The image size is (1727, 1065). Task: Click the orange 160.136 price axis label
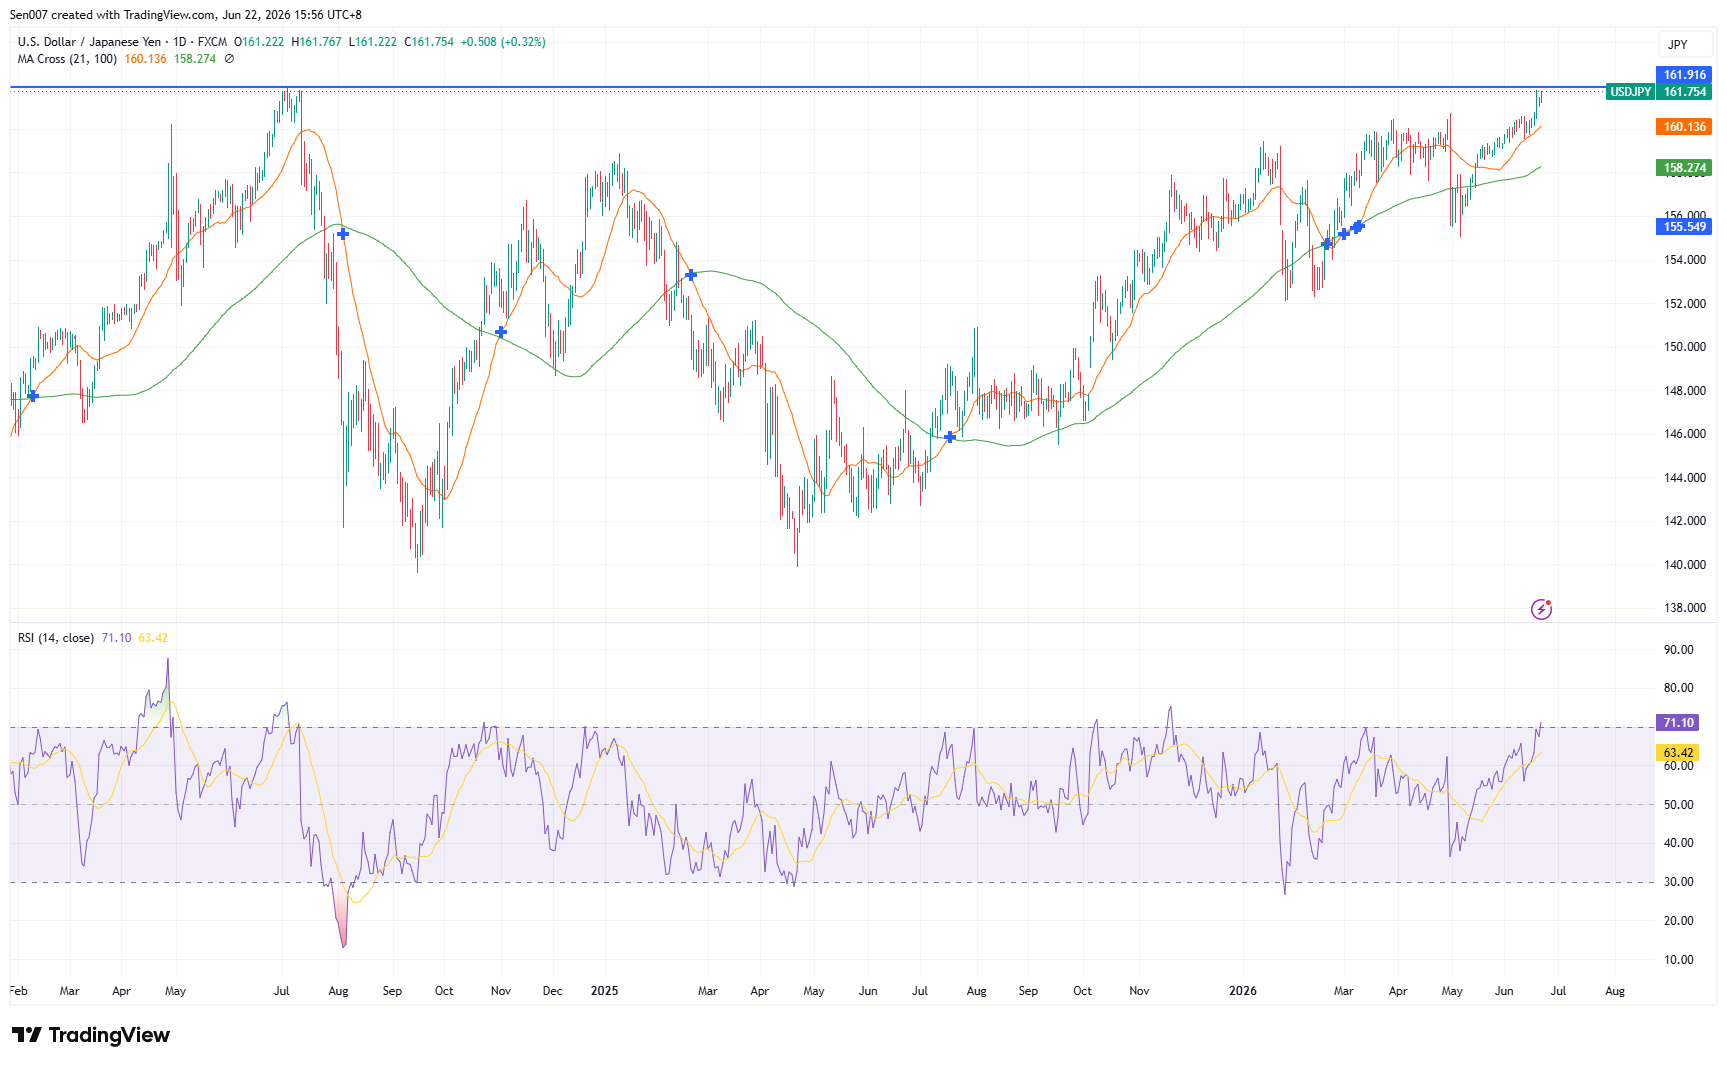pos(1685,127)
